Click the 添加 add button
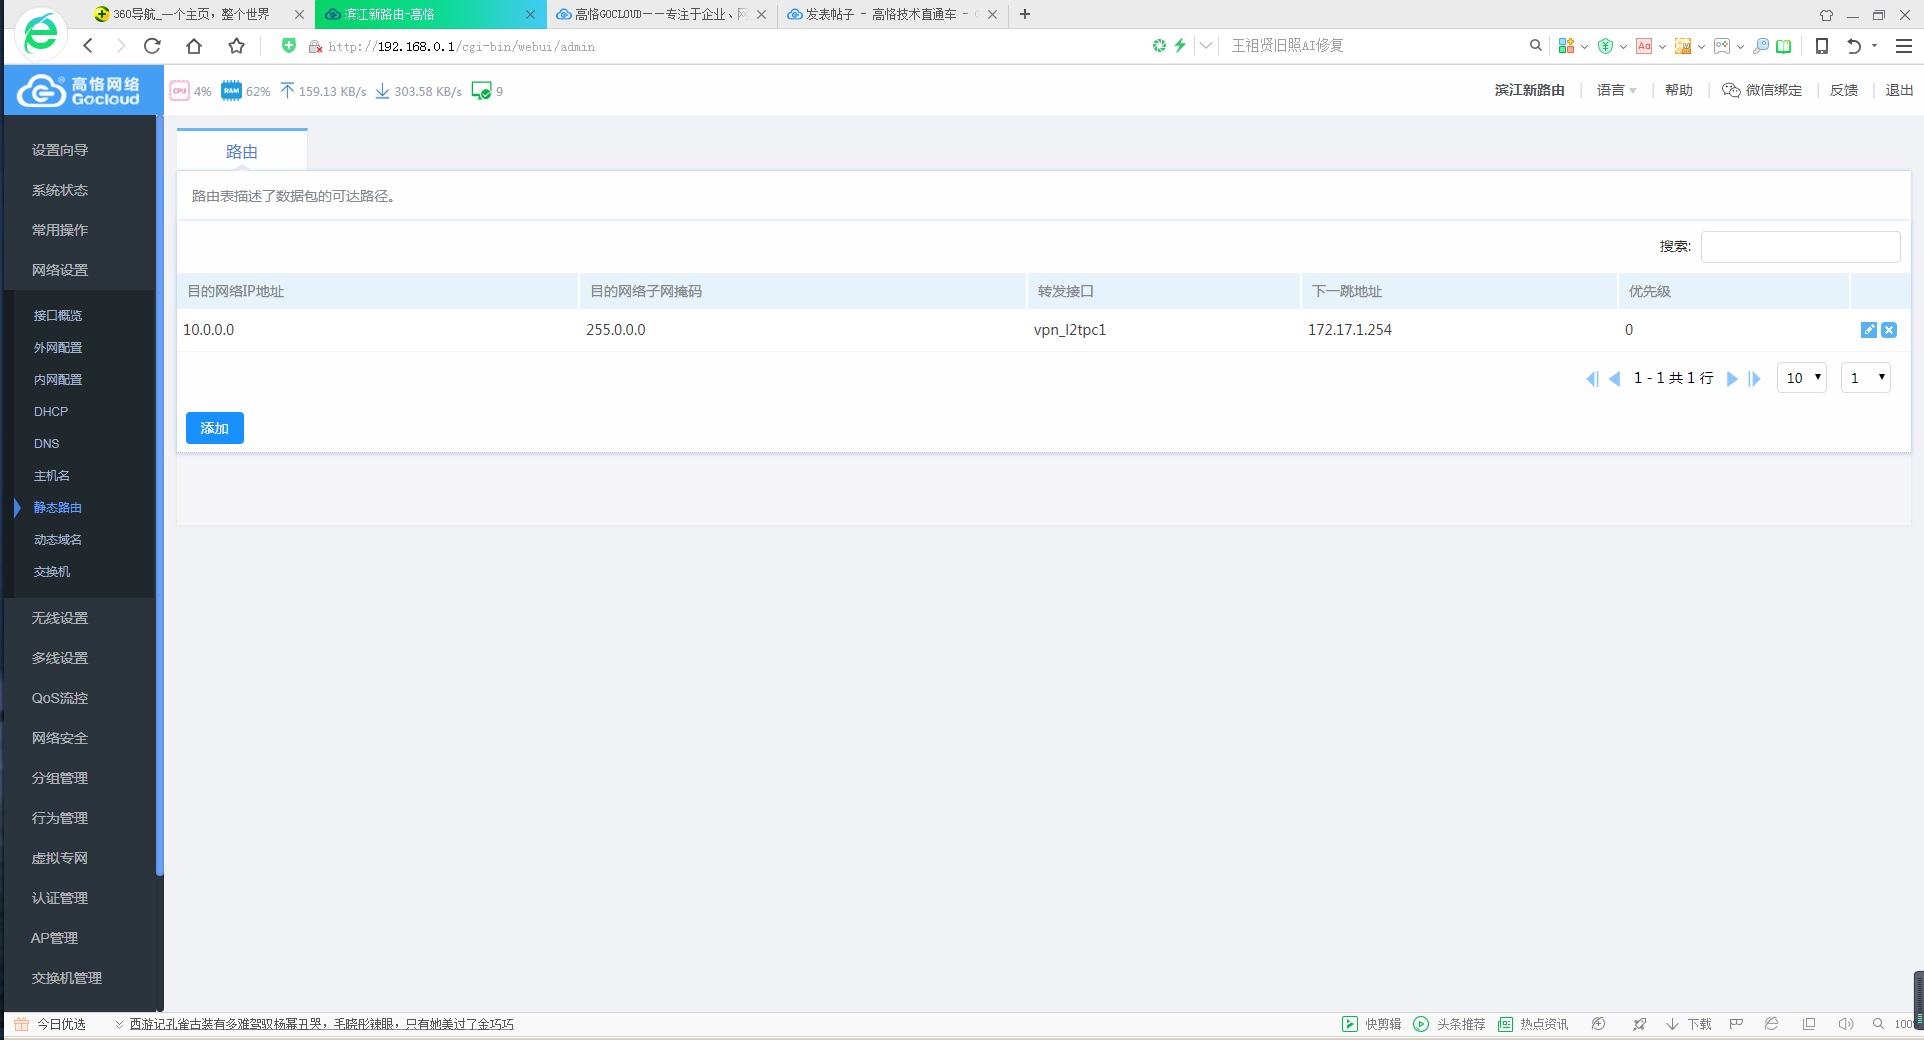 pos(215,428)
